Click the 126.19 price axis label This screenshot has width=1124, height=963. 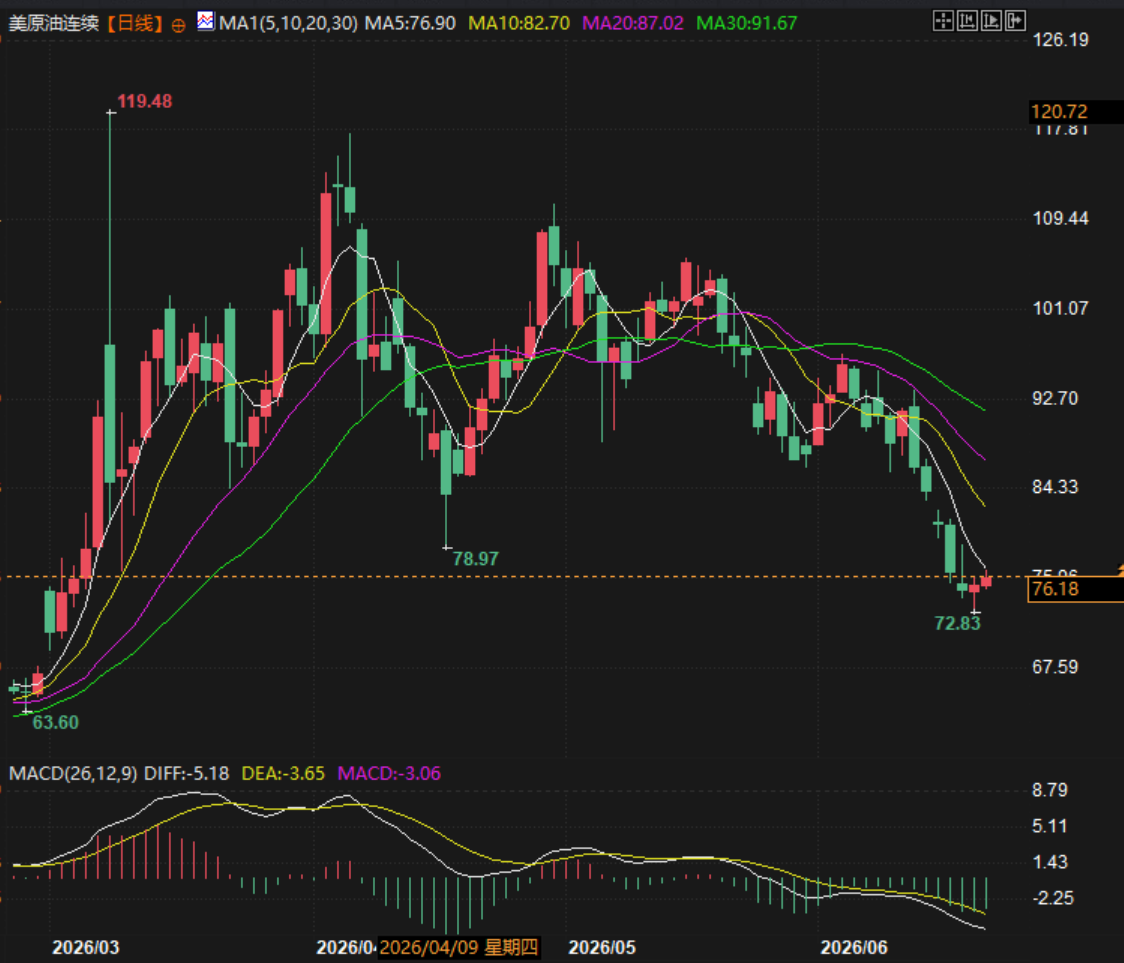click(x=1060, y=40)
